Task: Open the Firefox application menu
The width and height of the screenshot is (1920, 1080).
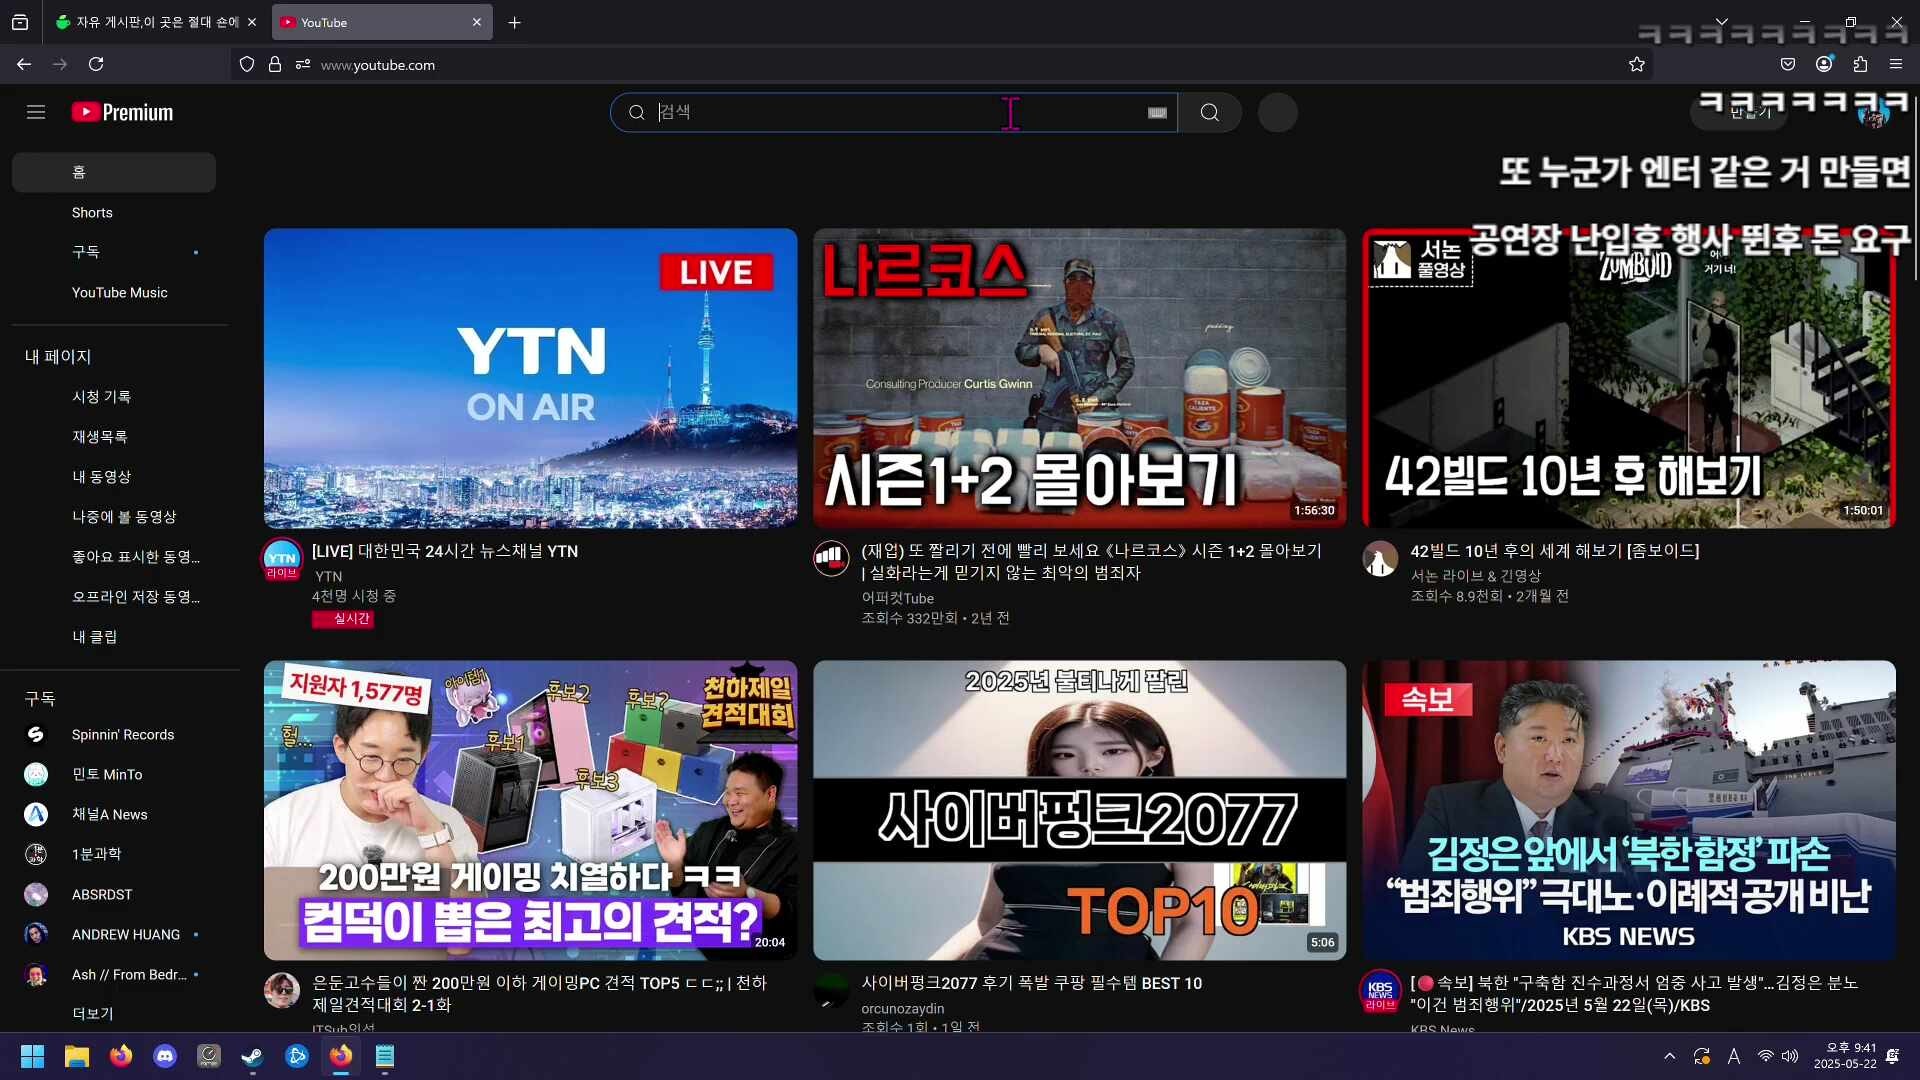Action: click(1896, 64)
